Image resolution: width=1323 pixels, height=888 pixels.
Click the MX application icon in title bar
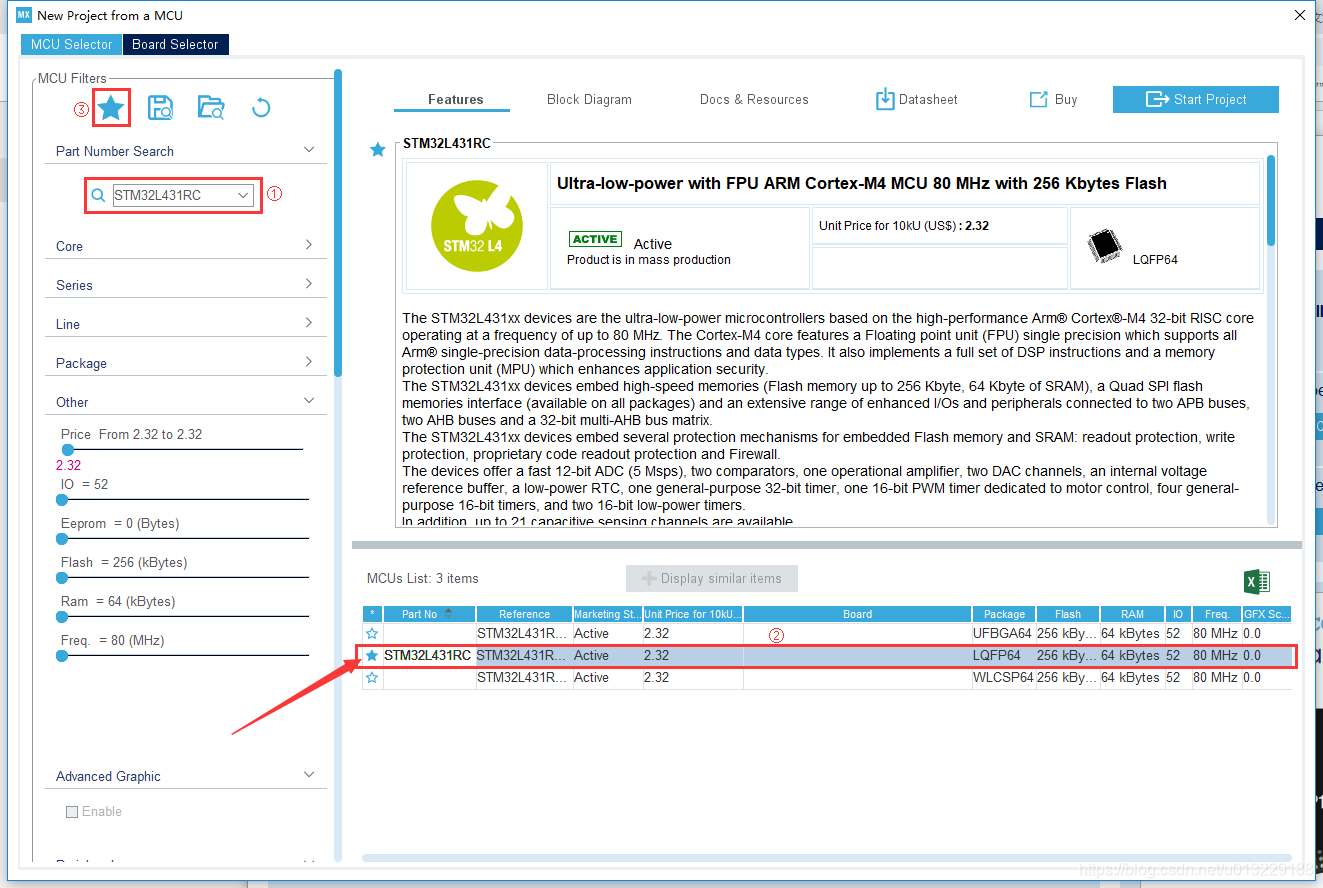pyautogui.click(x=24, y=15)
